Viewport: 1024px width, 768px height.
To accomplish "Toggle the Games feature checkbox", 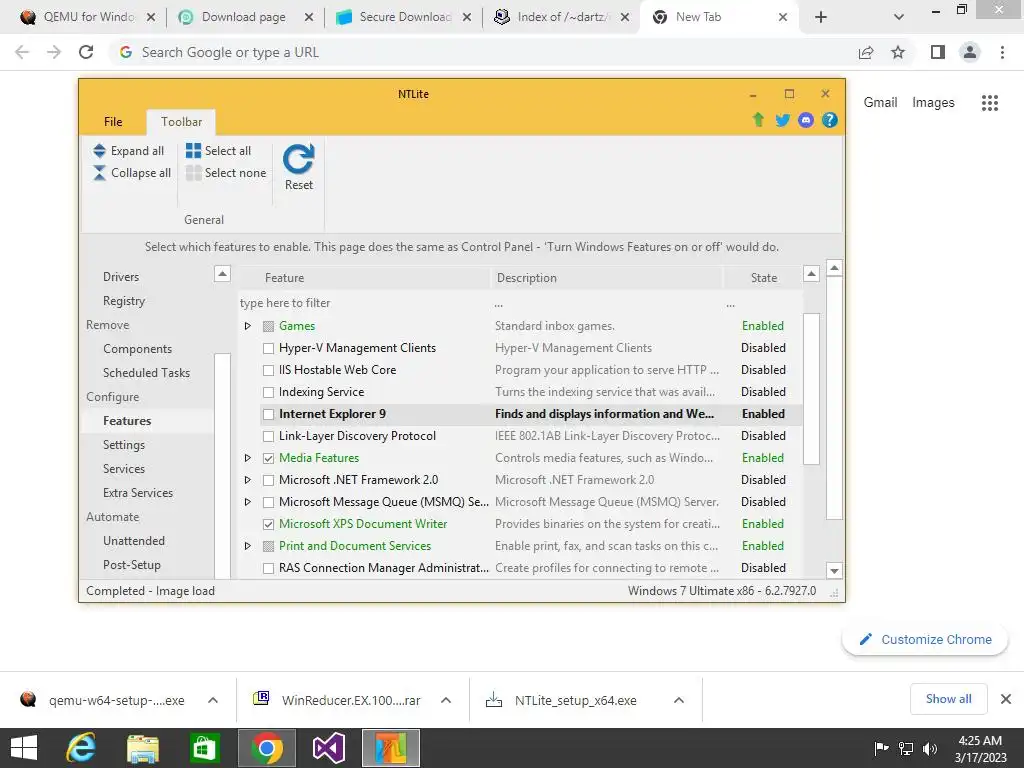I will [x=268, y=326].
